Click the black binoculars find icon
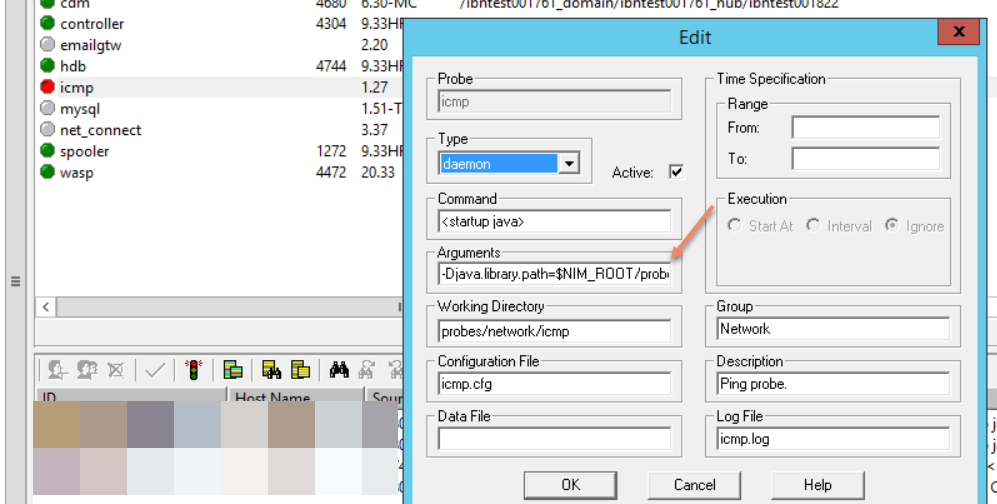997x504 pixels. [x=339, y=370]
